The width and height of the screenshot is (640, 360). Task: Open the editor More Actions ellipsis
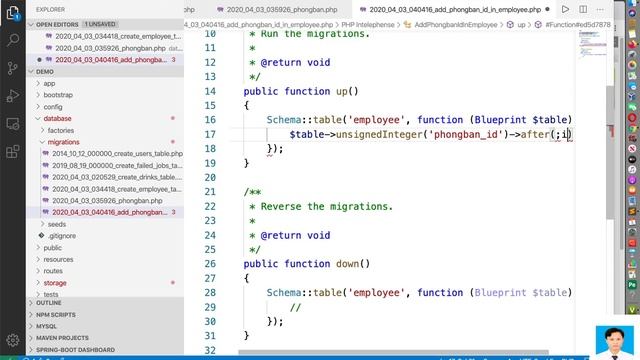point(600,9)
